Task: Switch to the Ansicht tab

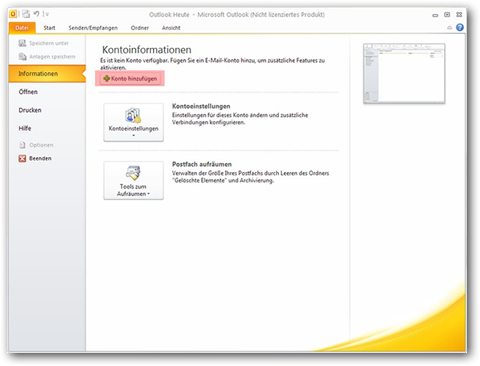Action: click(x=171, y=28)
